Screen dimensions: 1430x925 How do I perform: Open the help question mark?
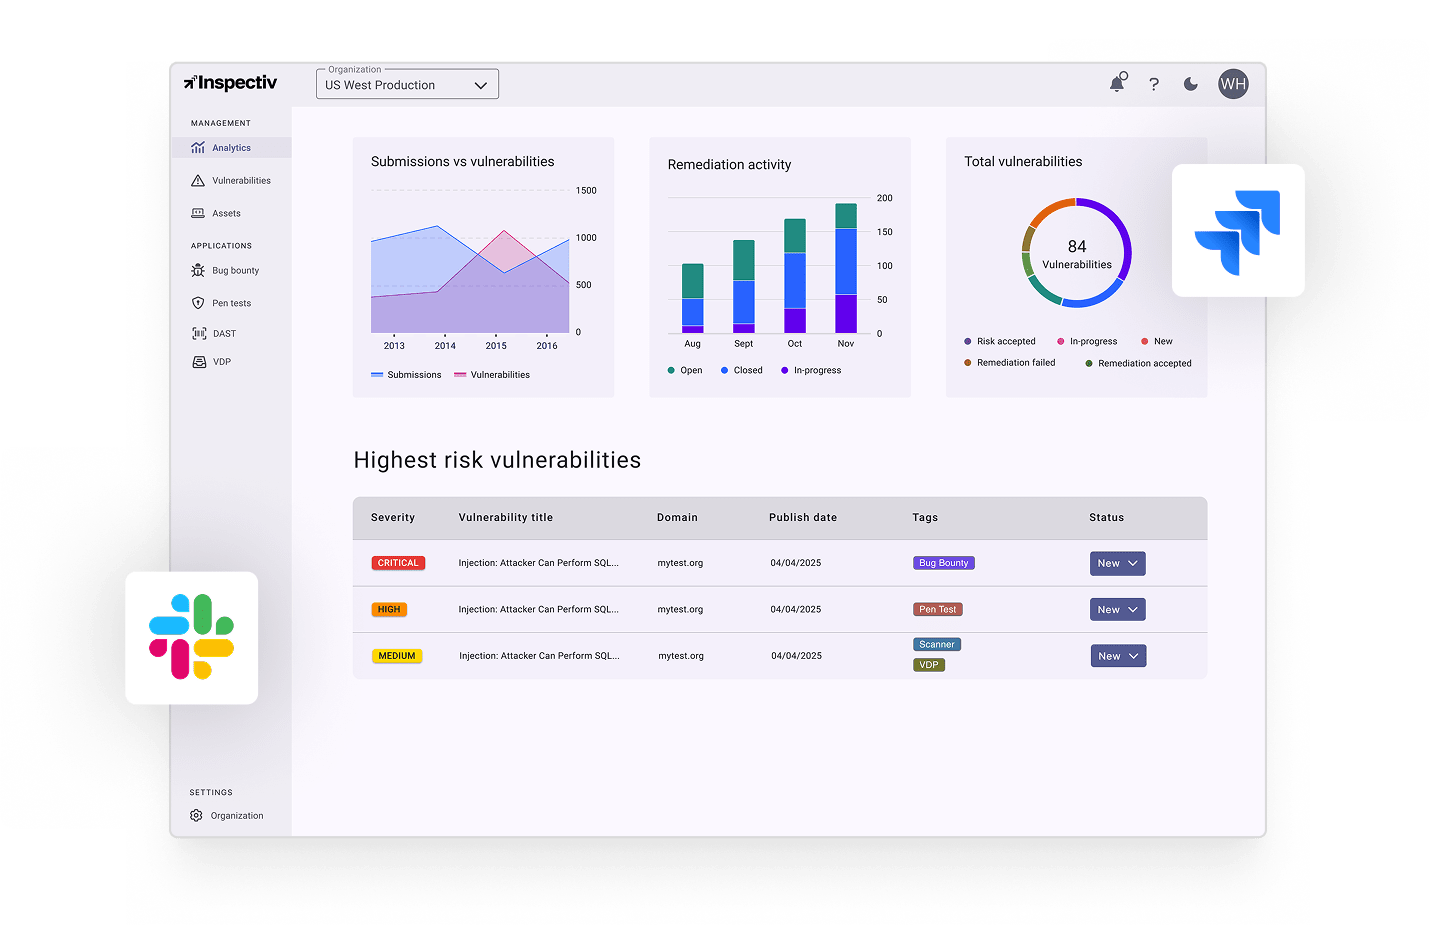(x=1154, y=84)
